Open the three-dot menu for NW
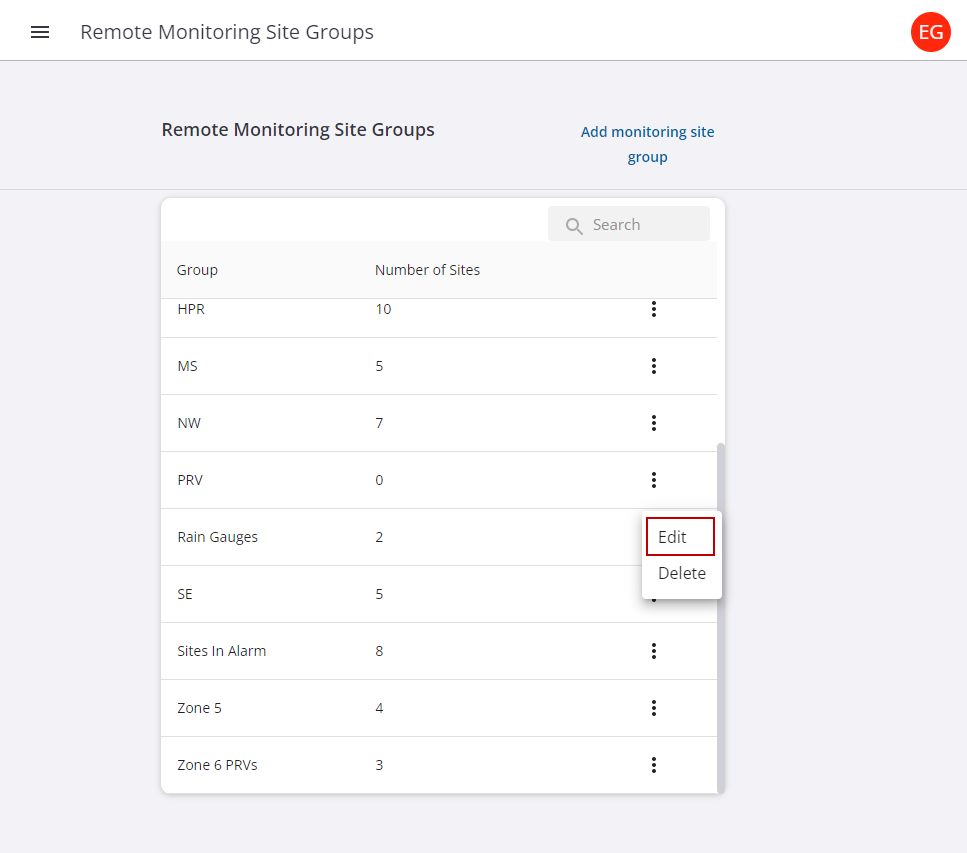Image resolution: width=967 pixels, height=853 pixels. pos(653,423)
